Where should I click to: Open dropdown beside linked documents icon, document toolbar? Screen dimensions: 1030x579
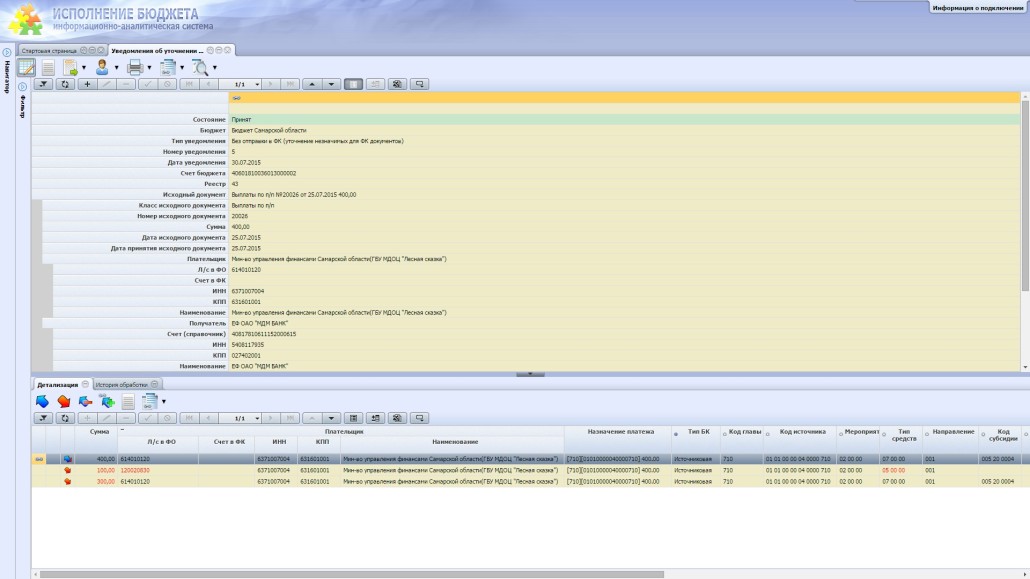(182, 68)
